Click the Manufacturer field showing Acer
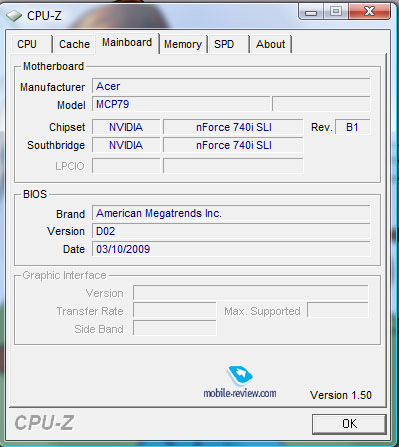 click(x=231, y=86)
